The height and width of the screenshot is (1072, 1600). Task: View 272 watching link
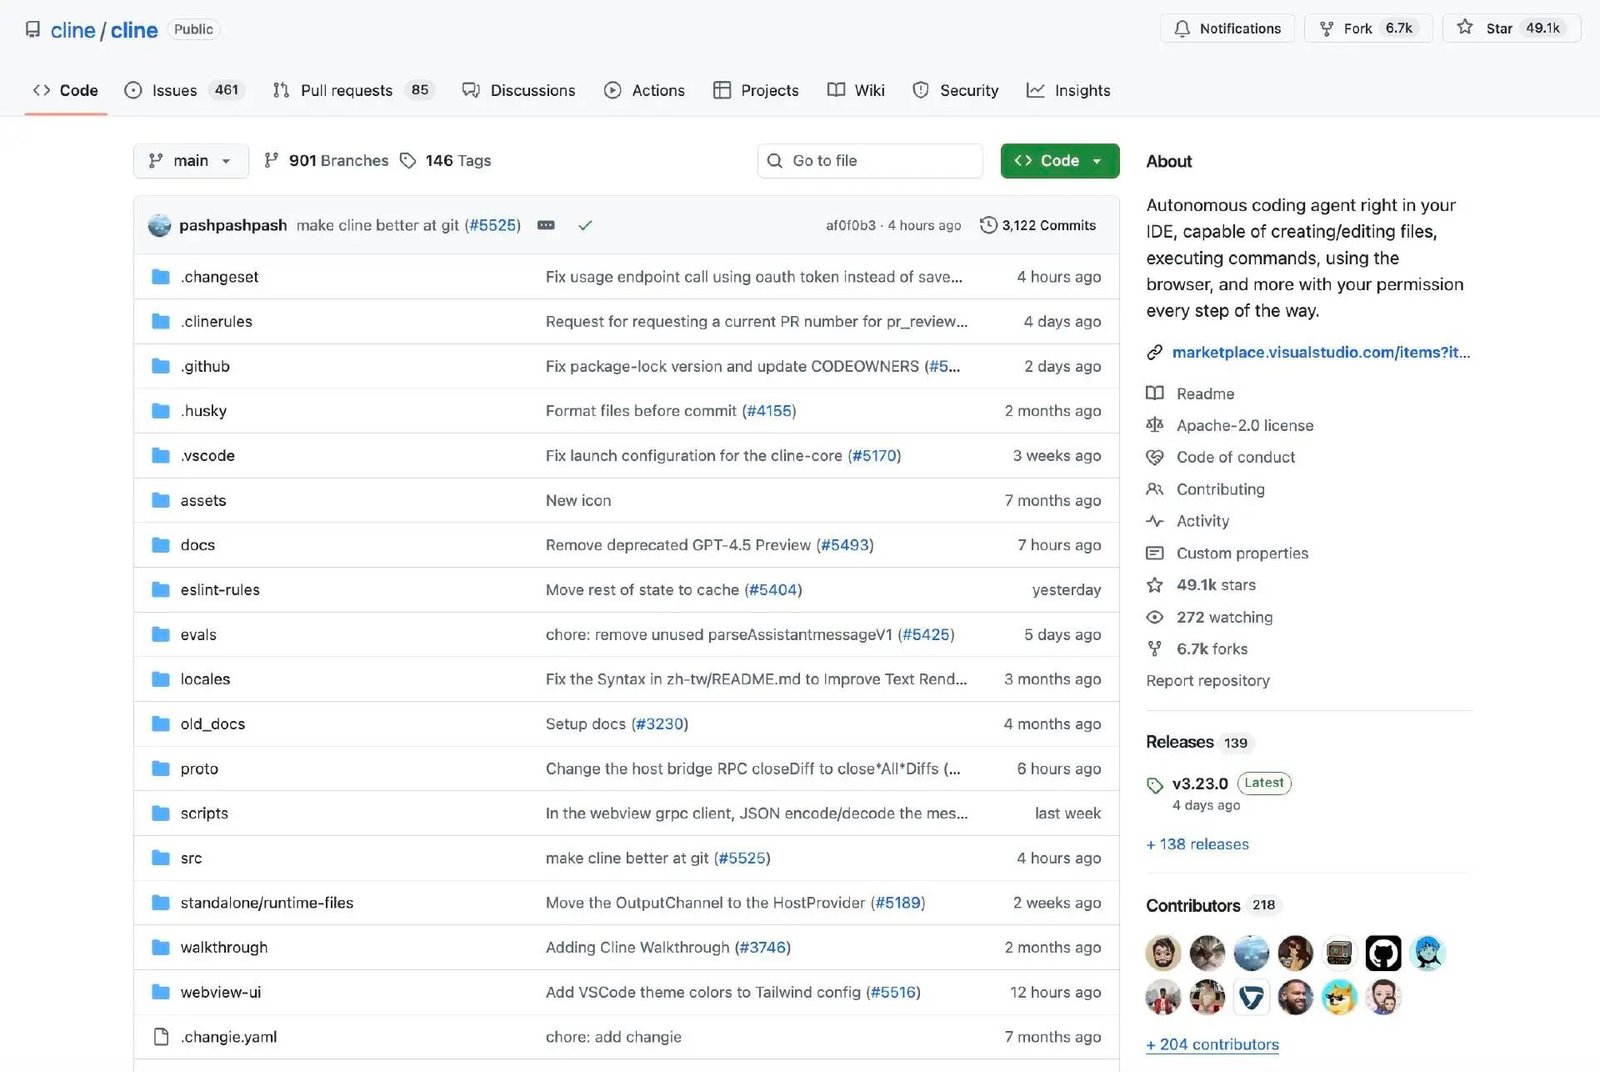1224,617
